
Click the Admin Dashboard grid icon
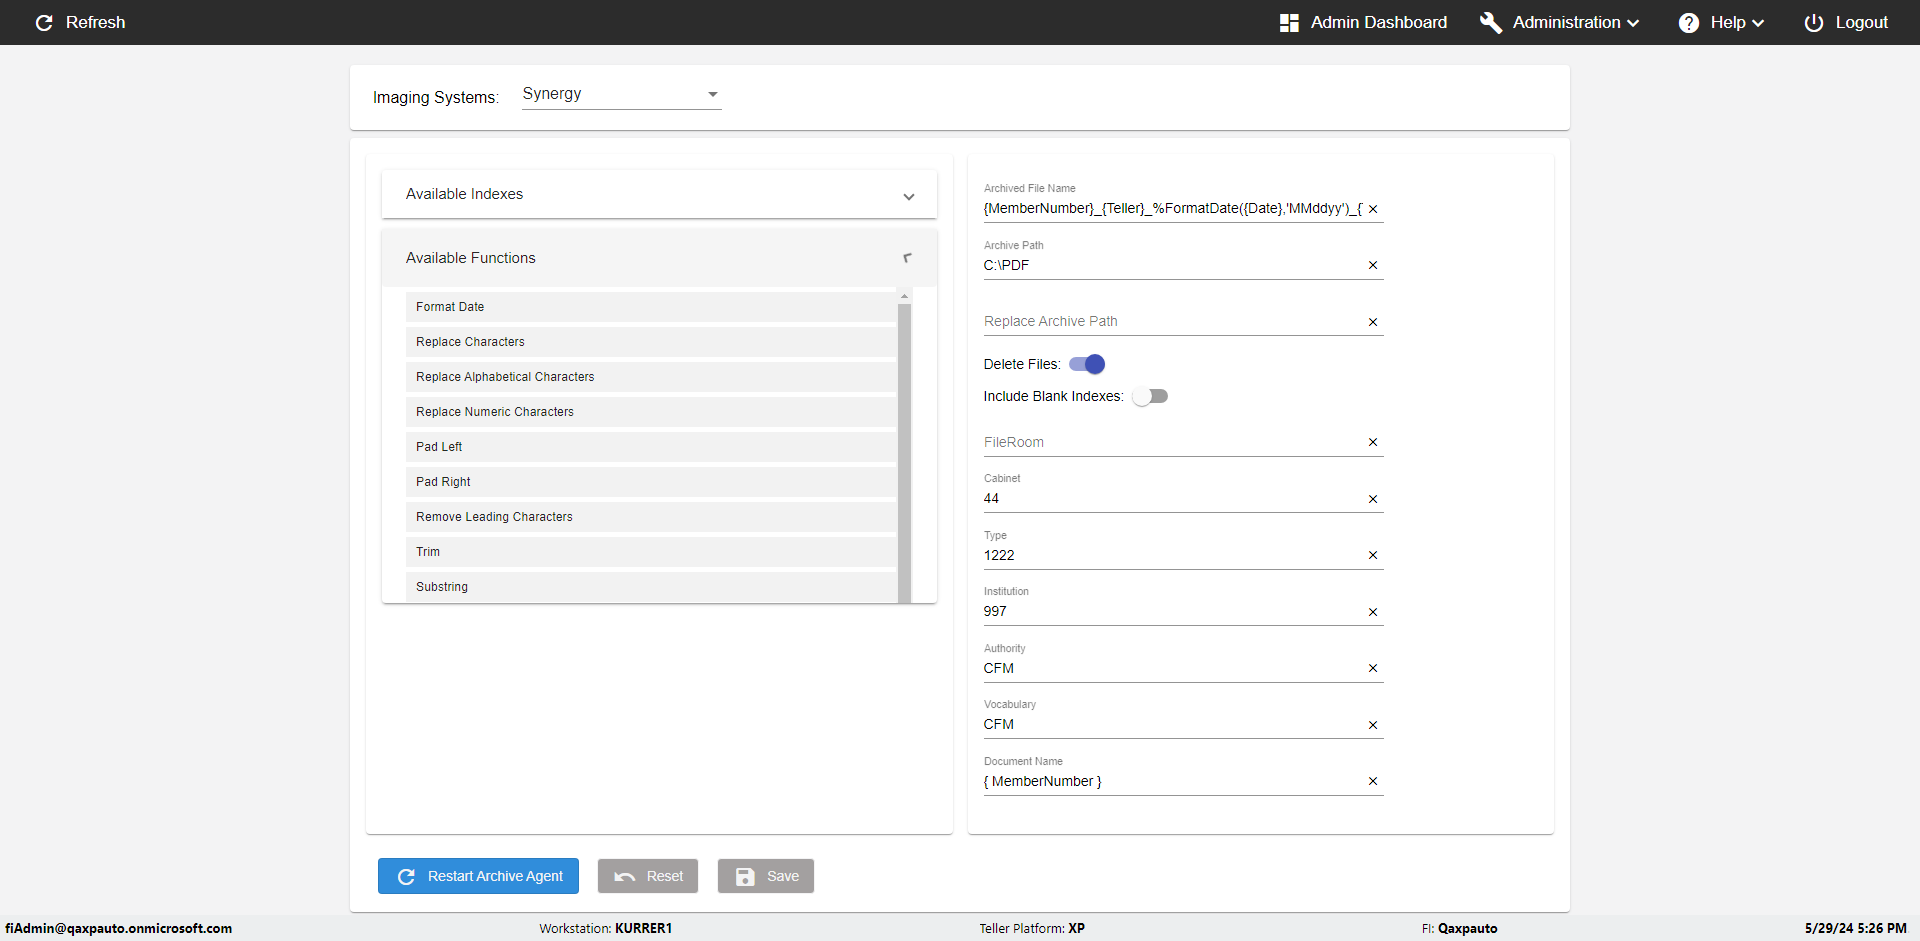[x=1289, y=22]
